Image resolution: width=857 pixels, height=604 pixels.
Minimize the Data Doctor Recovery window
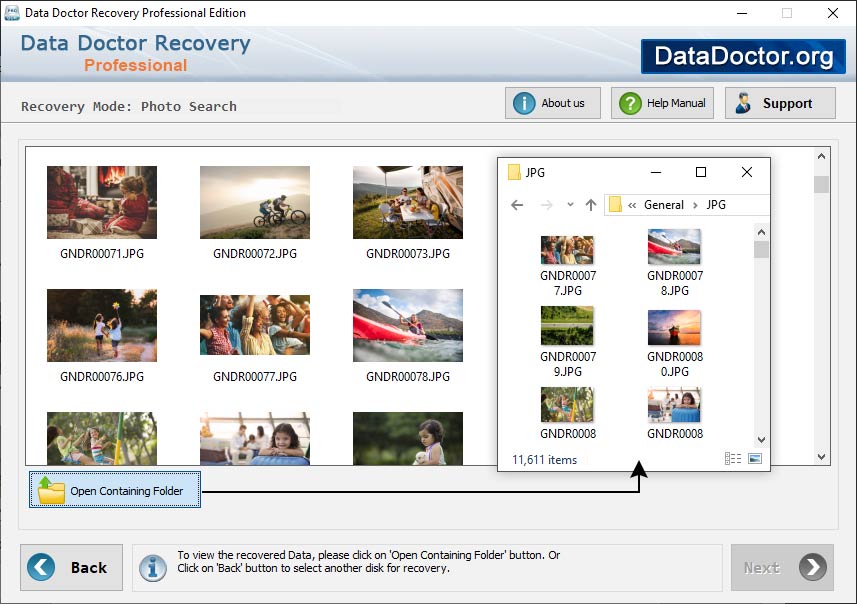point(742,13)
